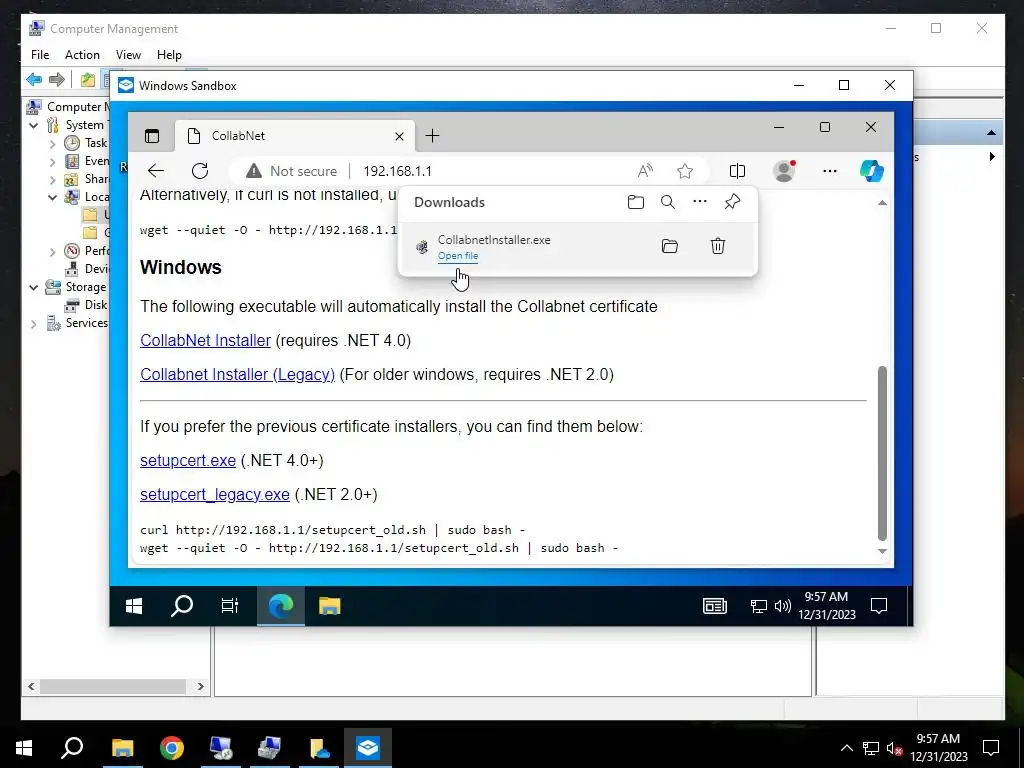Open Edge split screen icon
The width and height of the screenshot is (1024, 768).
click(x=737, y=171)
